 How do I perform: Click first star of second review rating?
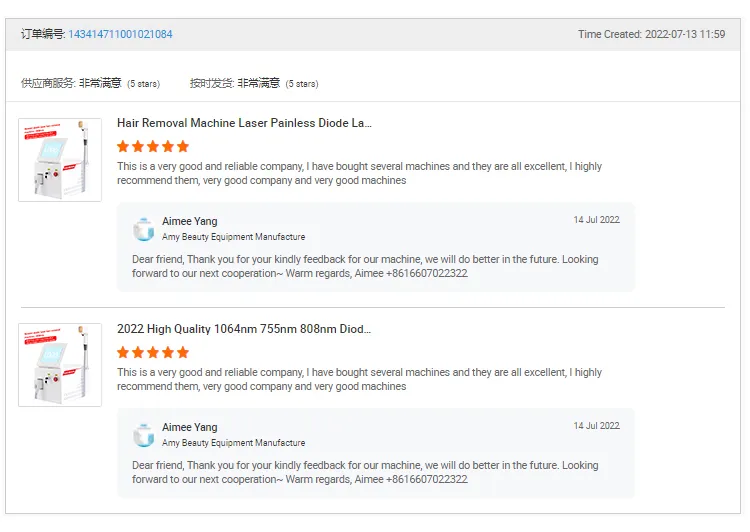pos(123,353)
